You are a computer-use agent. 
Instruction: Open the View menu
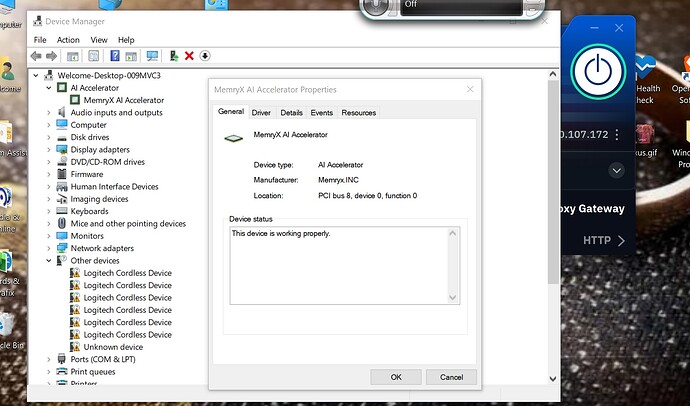(x=99, y=40)
